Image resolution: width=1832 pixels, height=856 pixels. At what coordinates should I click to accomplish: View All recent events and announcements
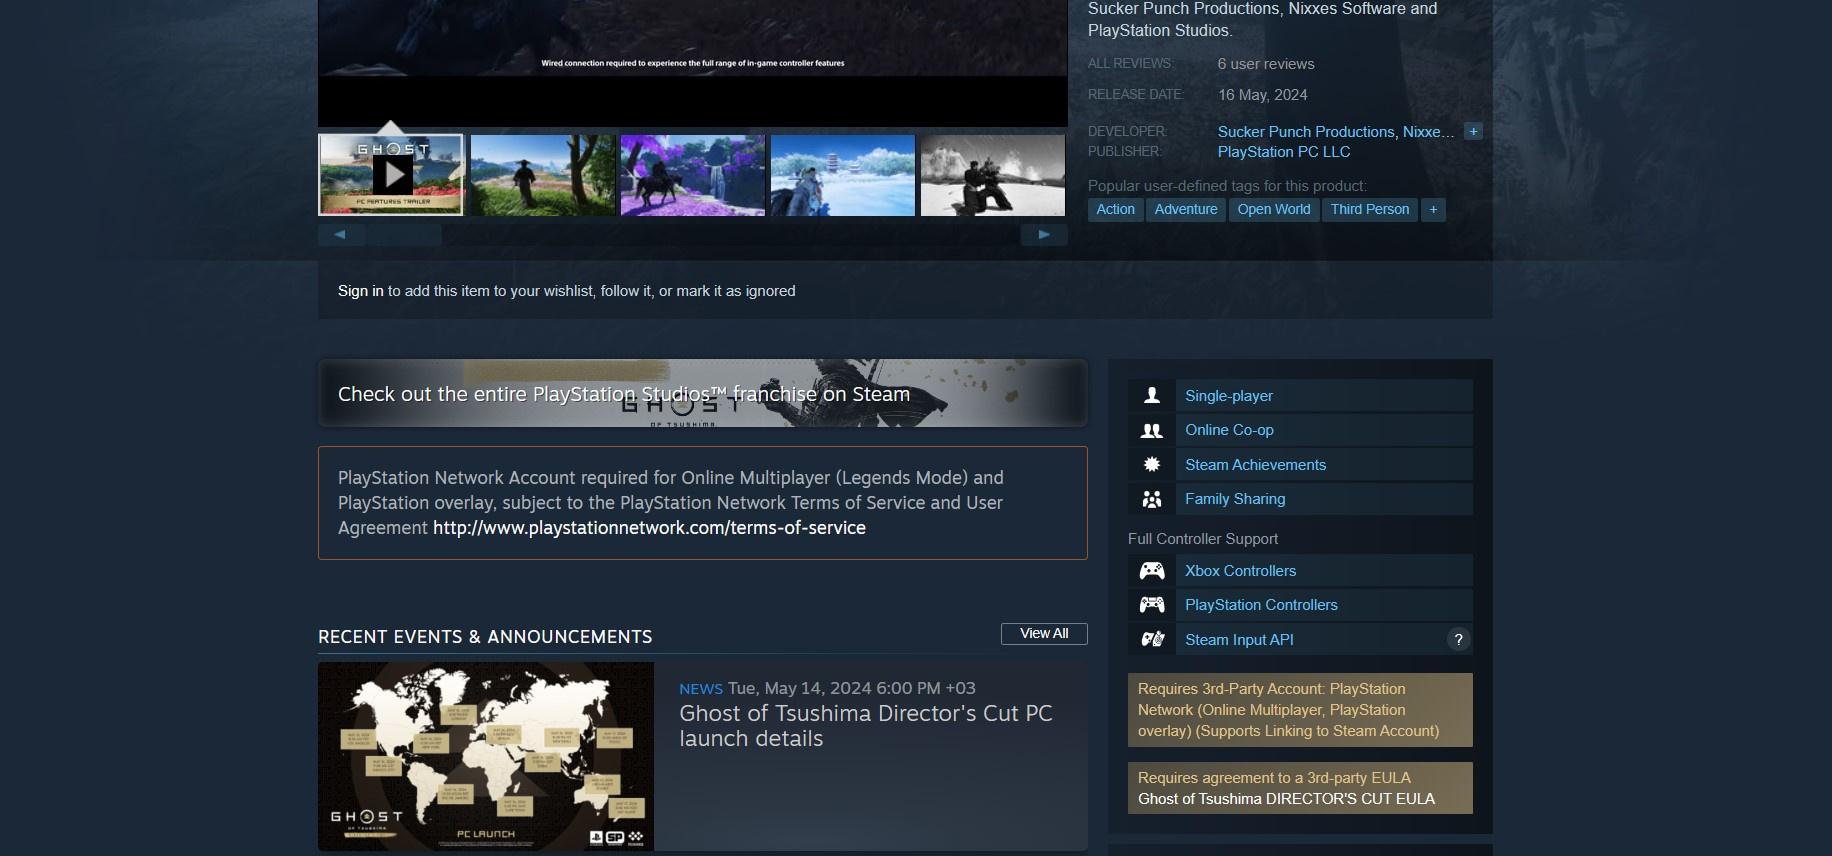1044,634
